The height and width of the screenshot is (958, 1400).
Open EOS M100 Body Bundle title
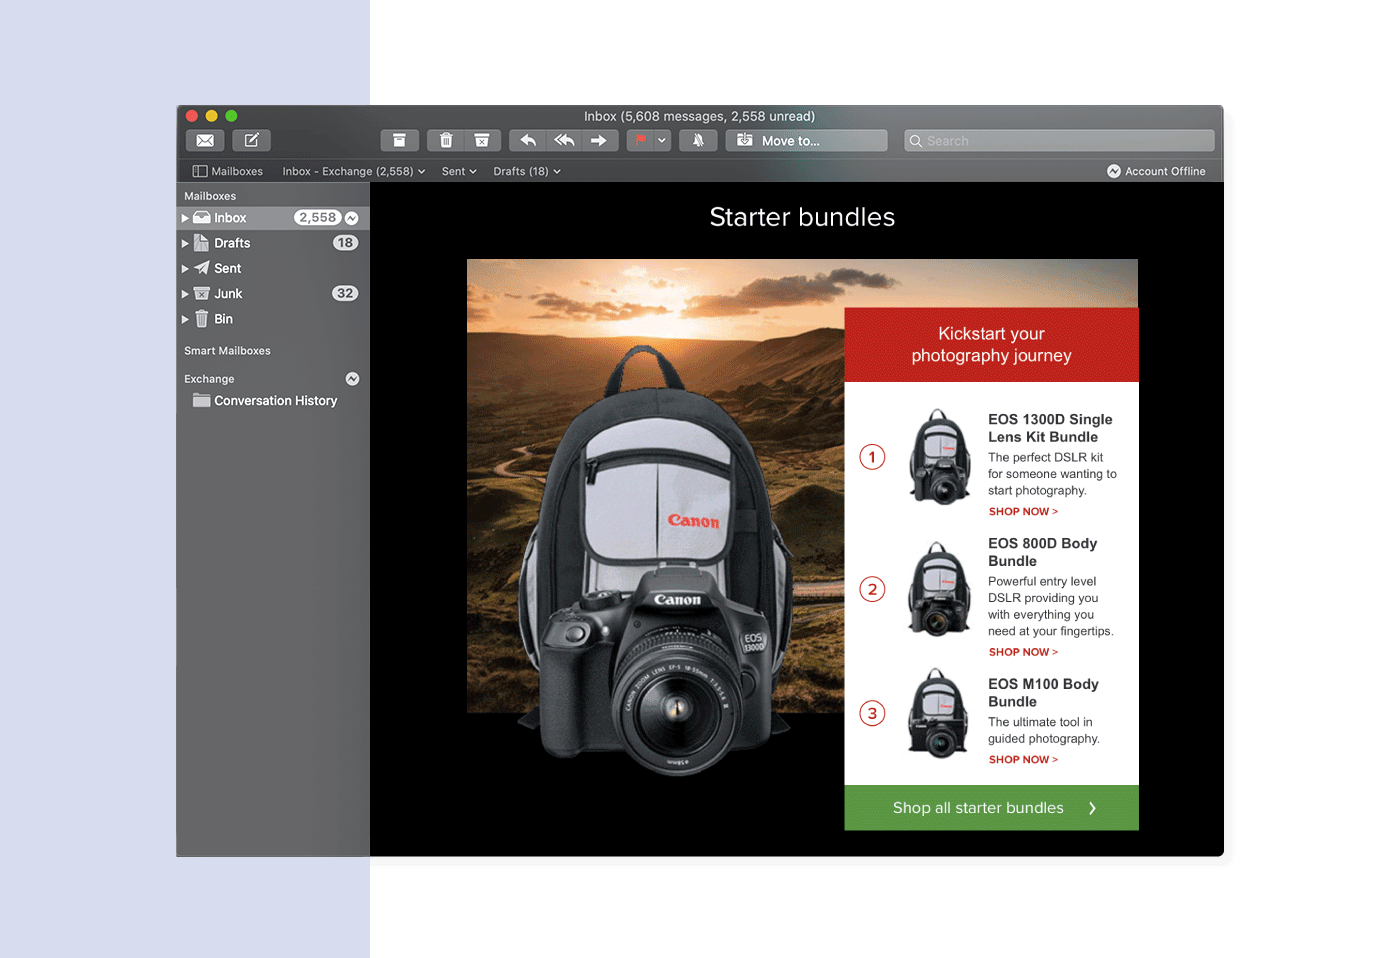point(1043,693)
